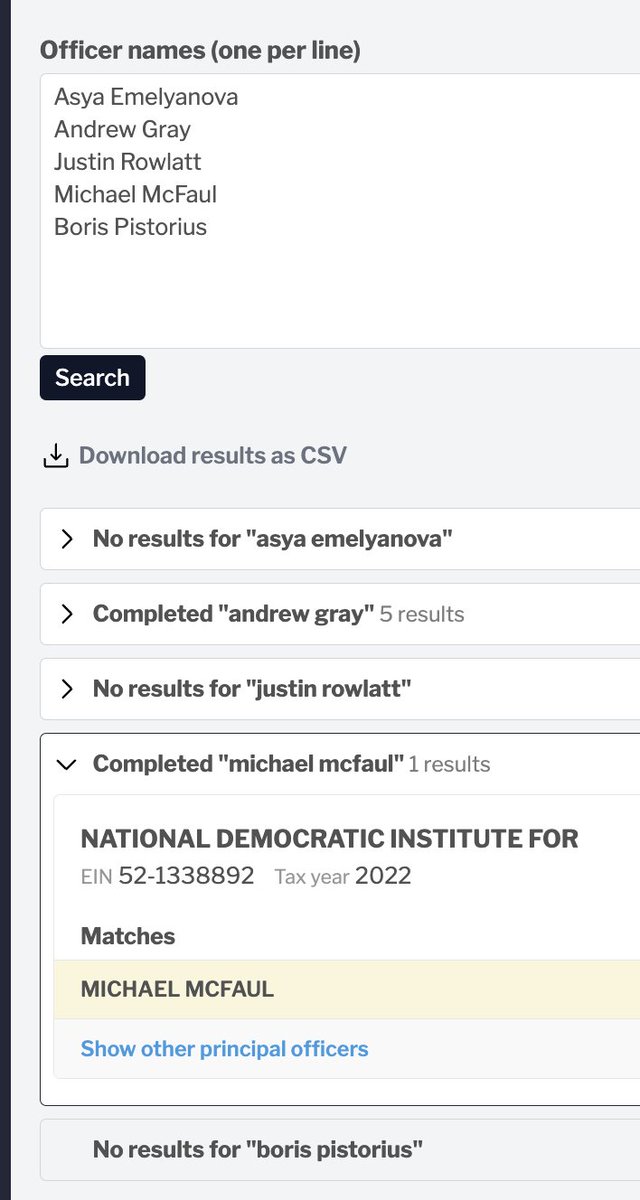Screen dimensions: 640x1200
Task: Click the download arrow icon
Action: [x=55, y=456]
